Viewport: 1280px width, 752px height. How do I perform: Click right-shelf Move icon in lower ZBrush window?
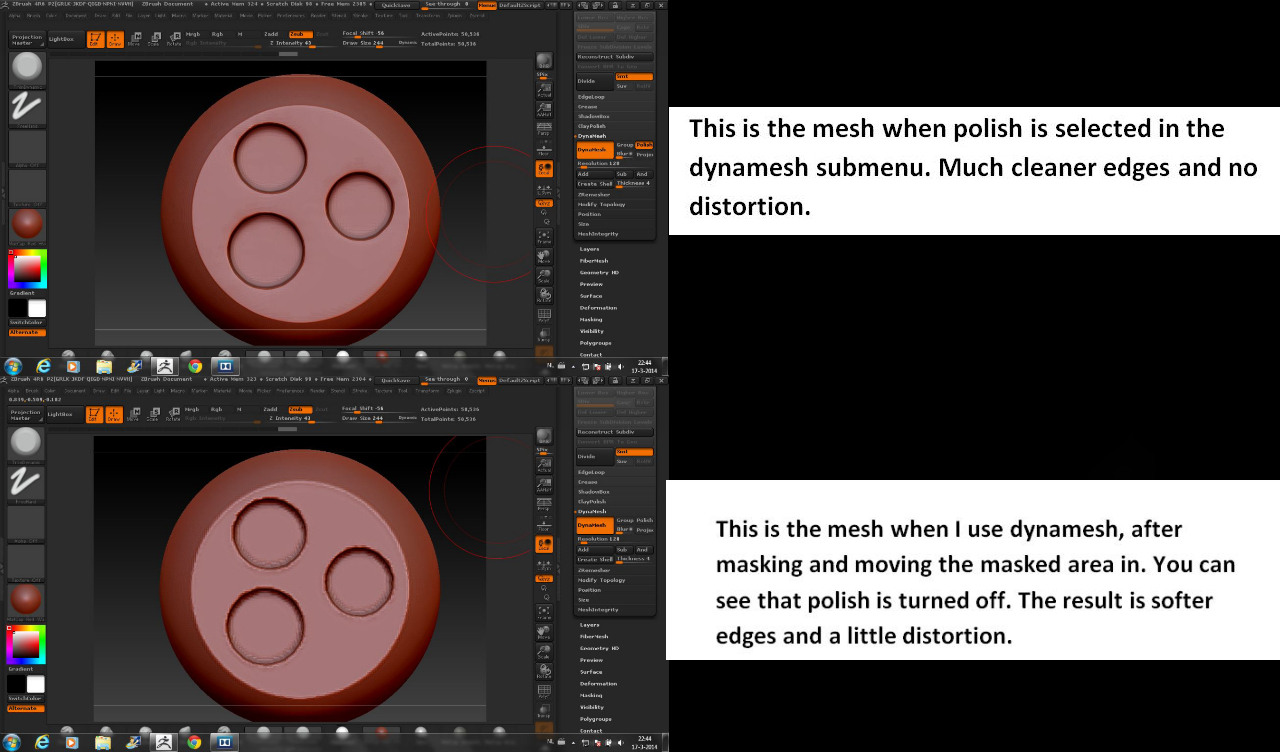coord(544,633)
